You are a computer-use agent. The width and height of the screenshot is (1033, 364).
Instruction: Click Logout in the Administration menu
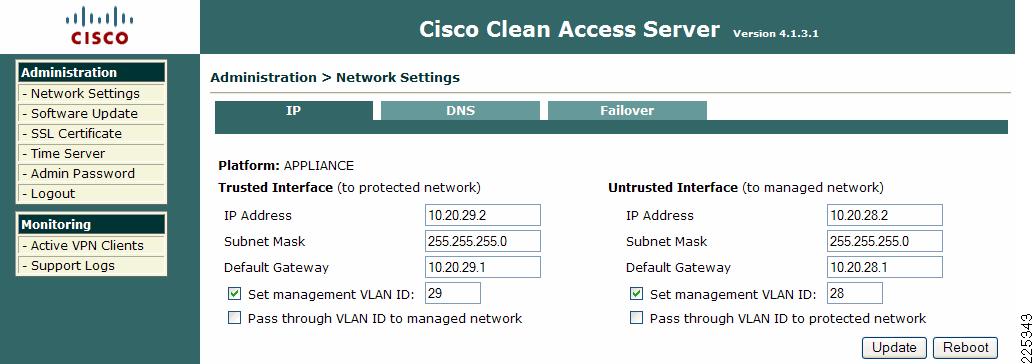92,194
